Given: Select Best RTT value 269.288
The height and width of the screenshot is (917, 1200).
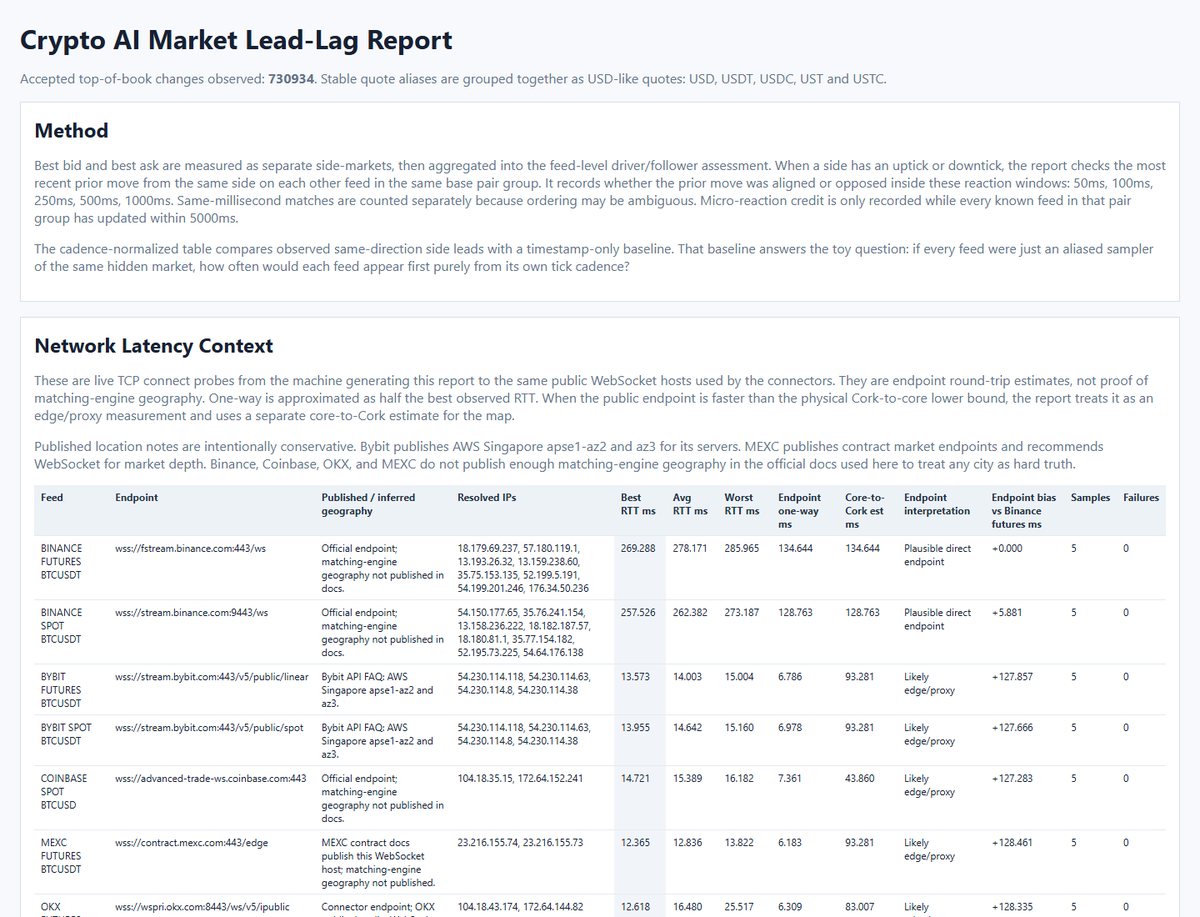Looking at the screenshot, I should [x=638, y=548].
